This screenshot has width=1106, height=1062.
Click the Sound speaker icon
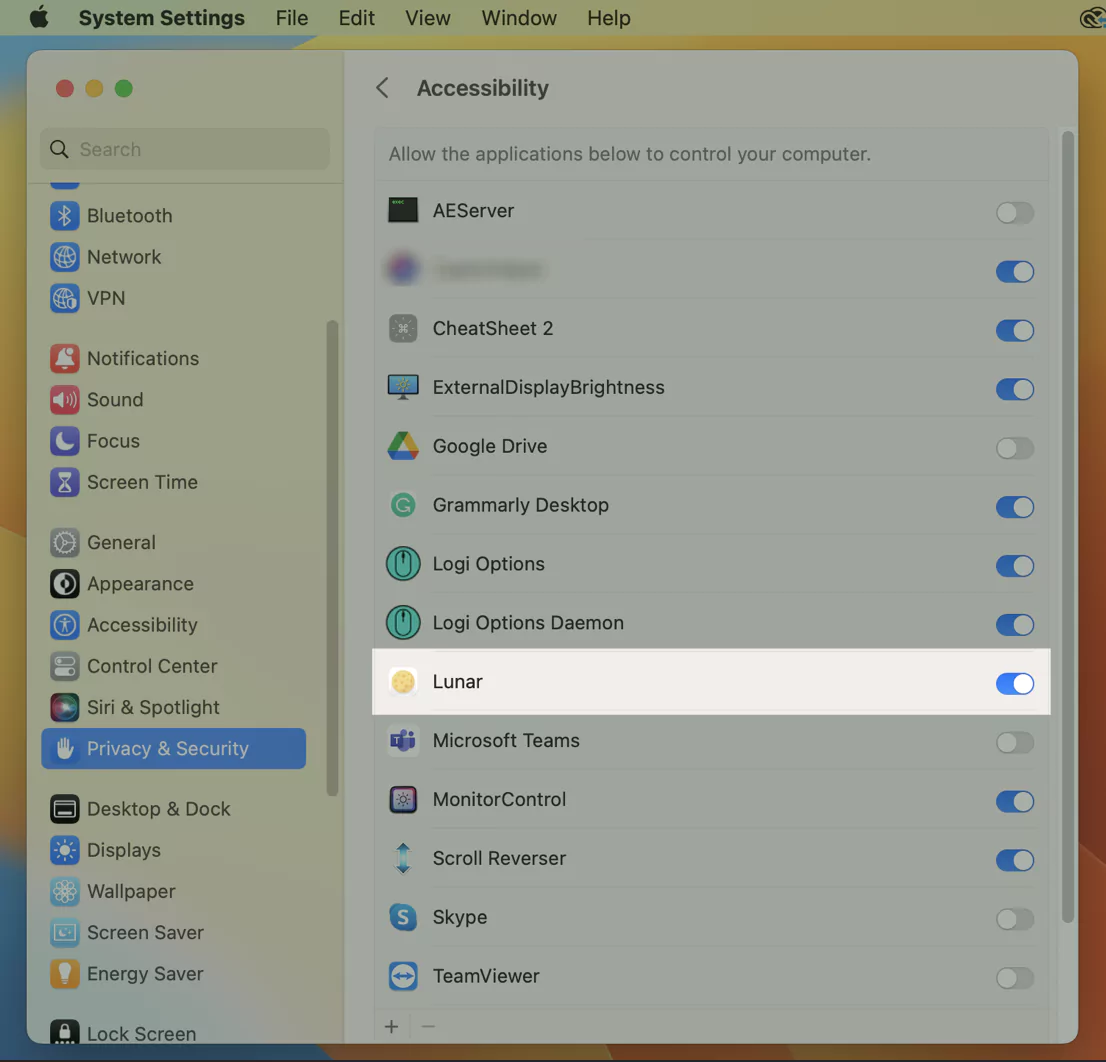64,400
